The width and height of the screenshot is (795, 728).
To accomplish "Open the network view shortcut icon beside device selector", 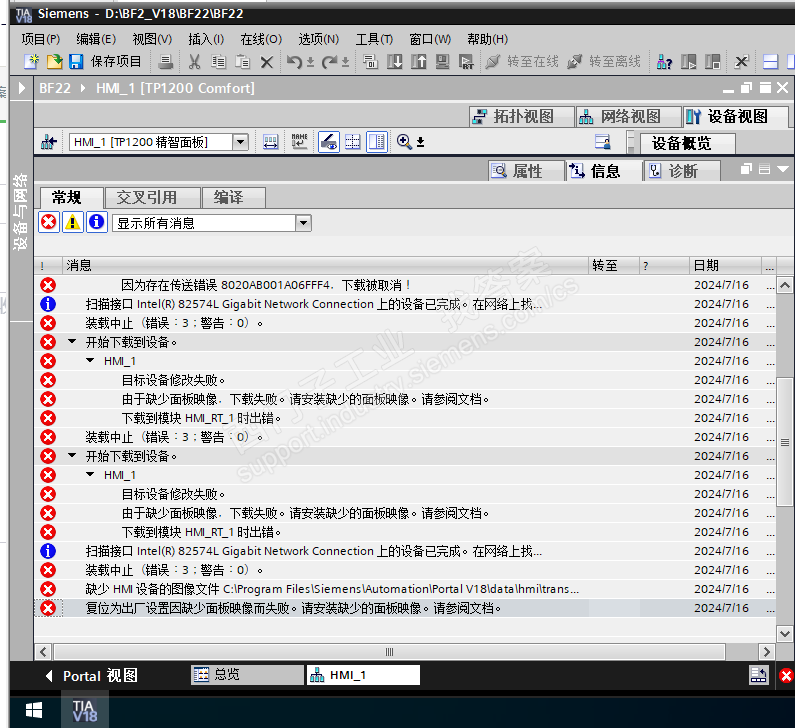I will 49,142.
